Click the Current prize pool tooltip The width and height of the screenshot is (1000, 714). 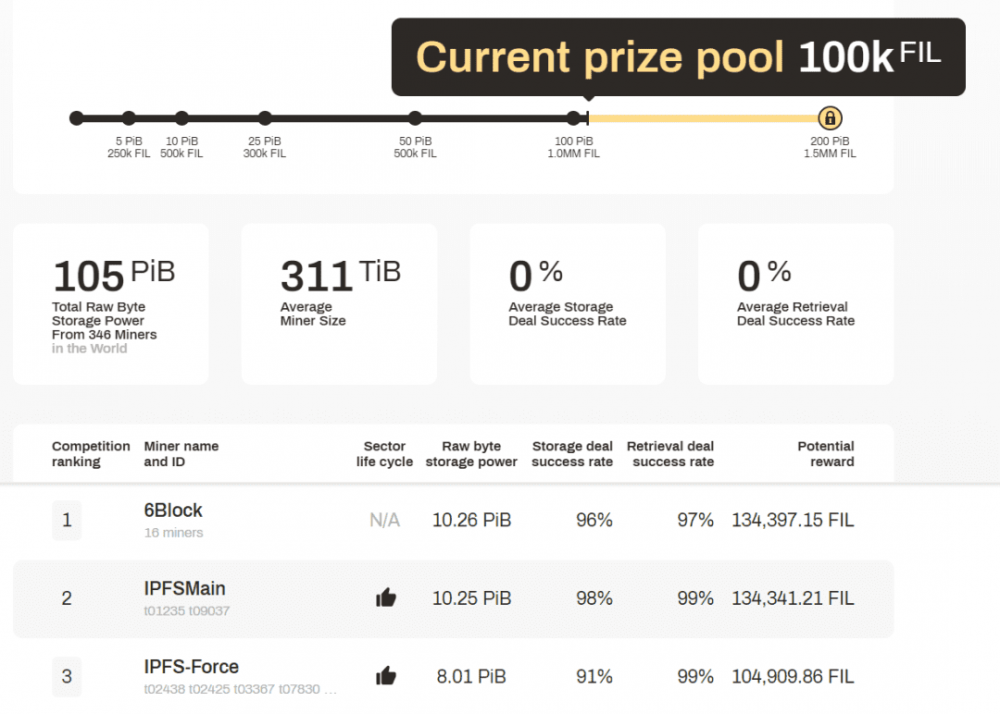[678, 57]
